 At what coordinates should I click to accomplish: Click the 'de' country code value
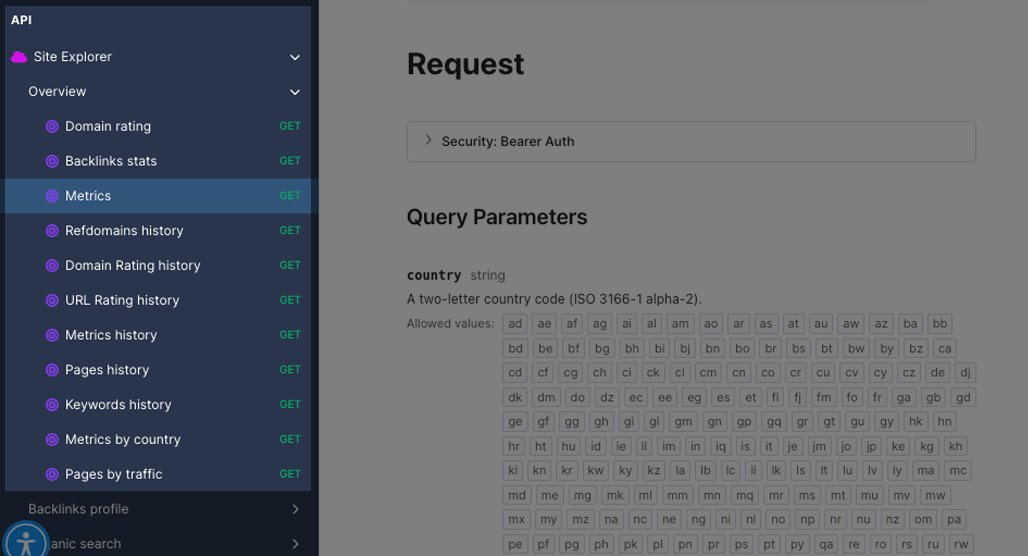[x=938, y=373]
